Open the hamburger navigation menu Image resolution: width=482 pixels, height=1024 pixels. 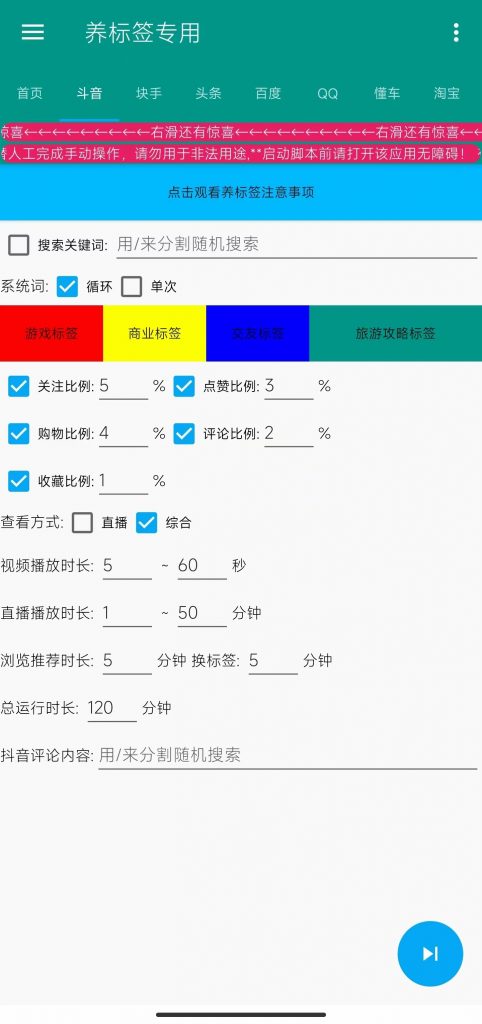tap(33, 33)
